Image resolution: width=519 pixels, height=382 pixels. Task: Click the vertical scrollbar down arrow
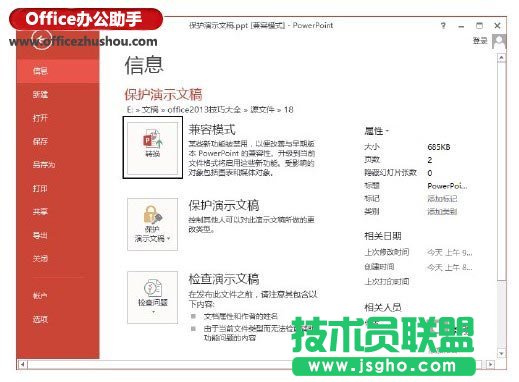pyautogui.click(x=501, y=353)
